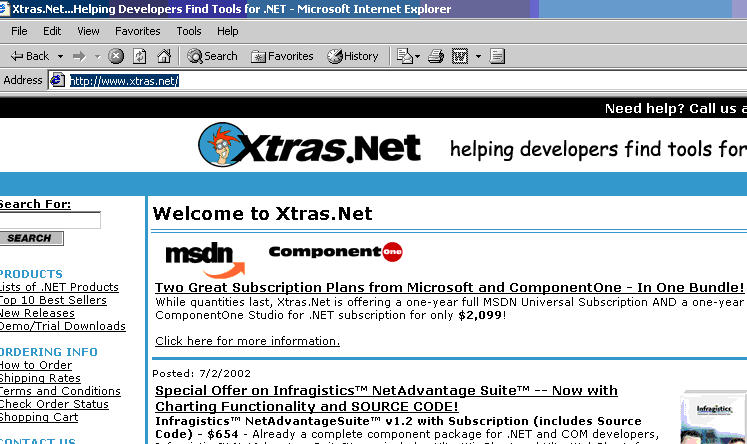Click the SEARCH button
Viewport: 747px width, 444px height.
[x=31, y=238]
